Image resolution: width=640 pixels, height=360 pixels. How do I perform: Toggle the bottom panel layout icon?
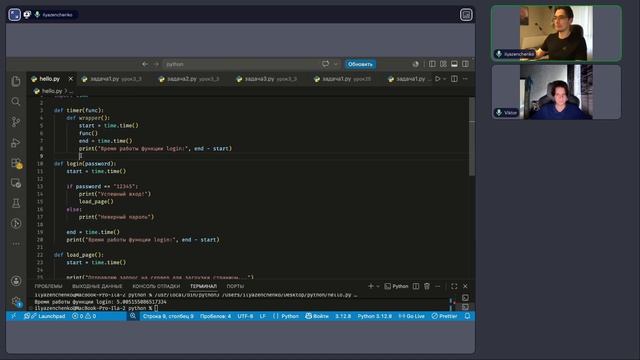(454, 64)
